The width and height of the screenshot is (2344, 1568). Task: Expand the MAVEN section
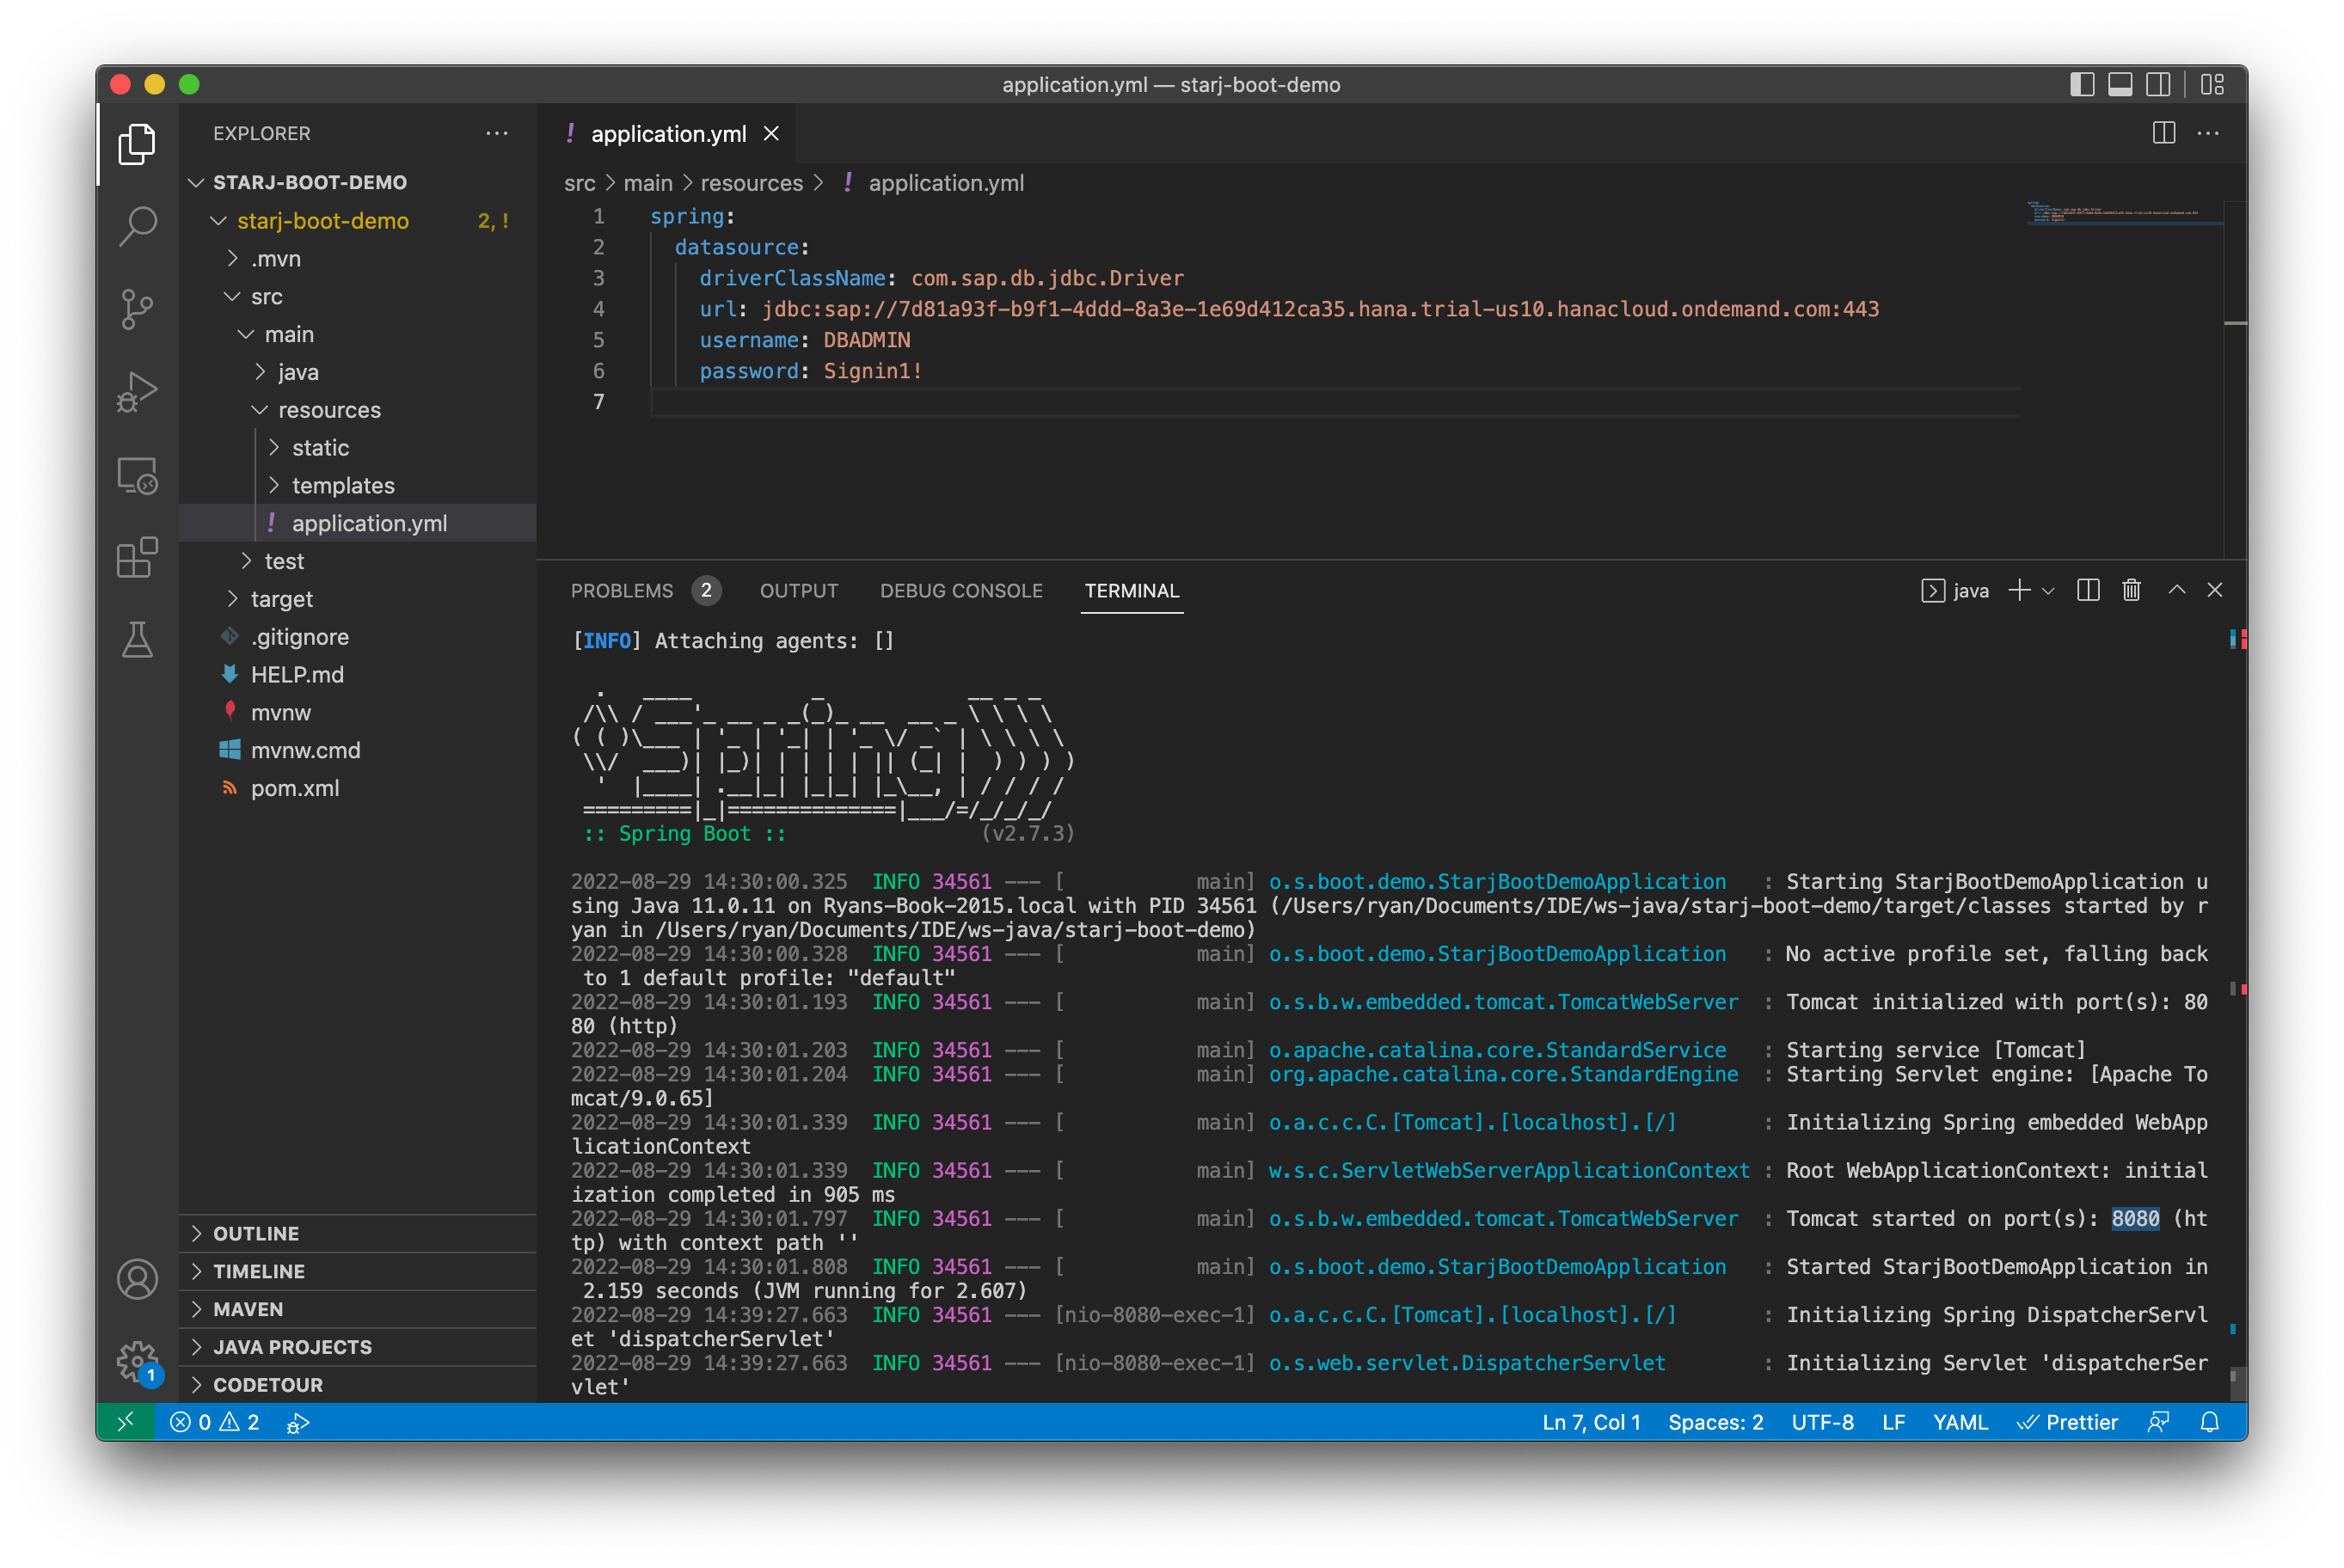(248, 1309)
